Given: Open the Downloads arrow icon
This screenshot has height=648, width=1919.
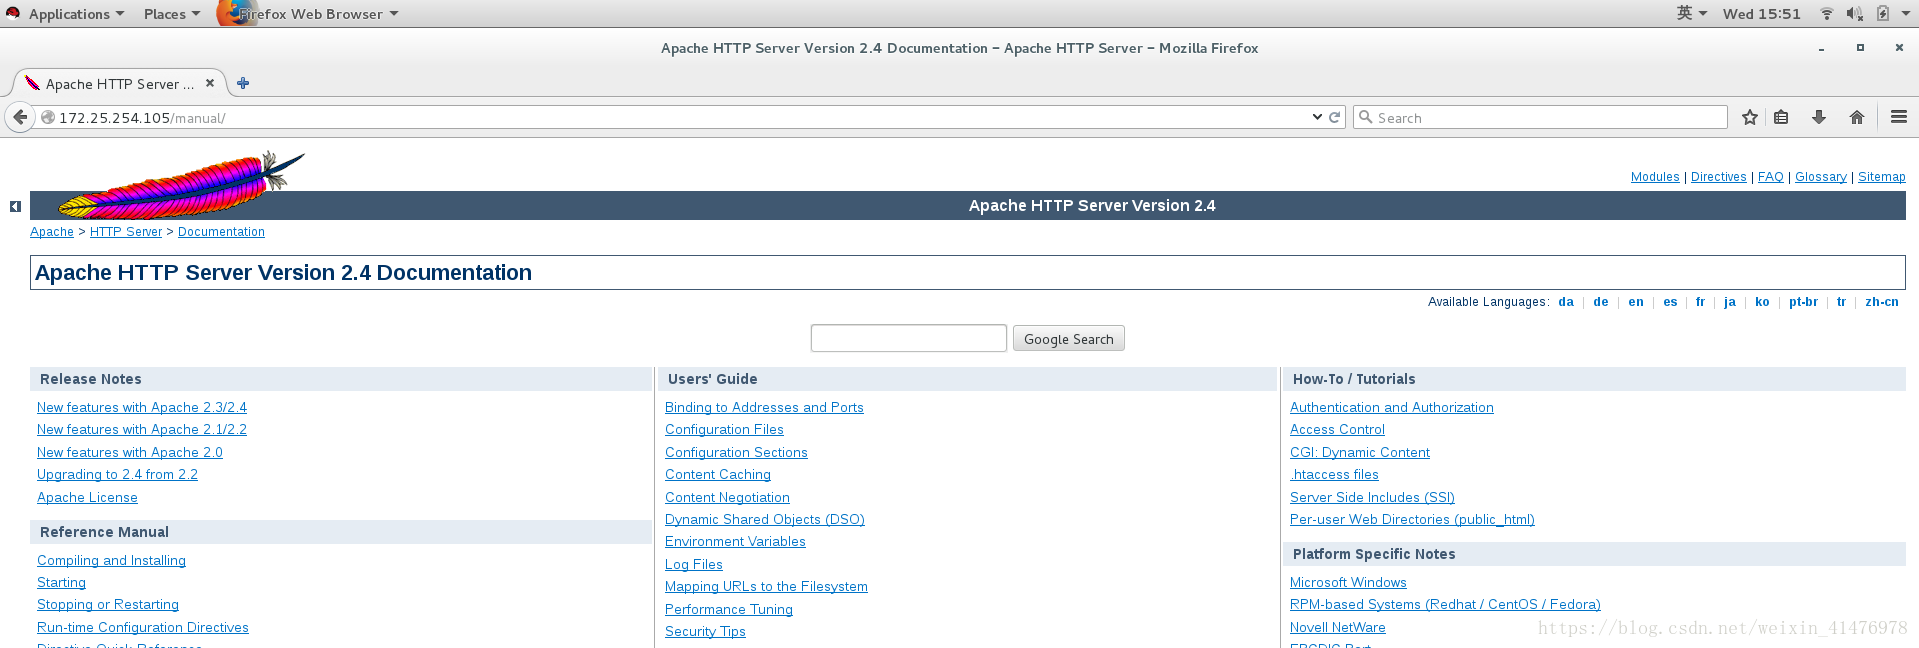Looking at the screenshot, I should tap(1819, 117).
